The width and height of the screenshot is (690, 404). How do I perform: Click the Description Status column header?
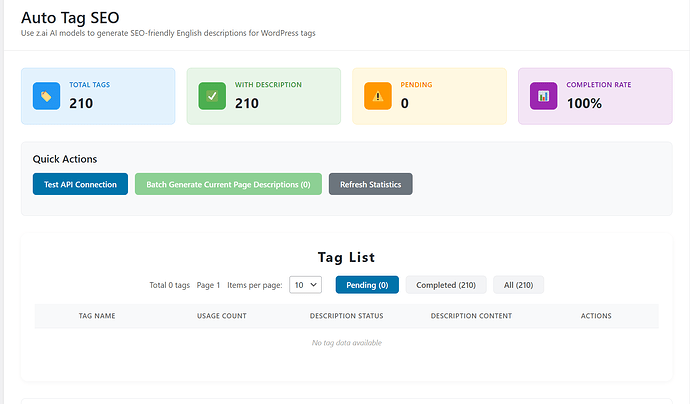346,316
